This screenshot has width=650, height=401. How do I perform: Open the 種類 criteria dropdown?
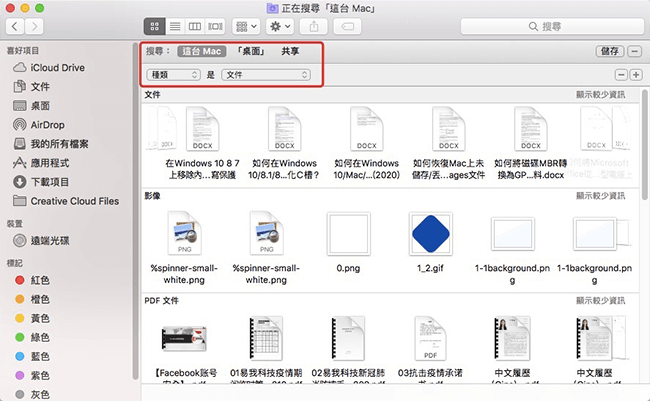pyautogui.click(x=173, y=75)
